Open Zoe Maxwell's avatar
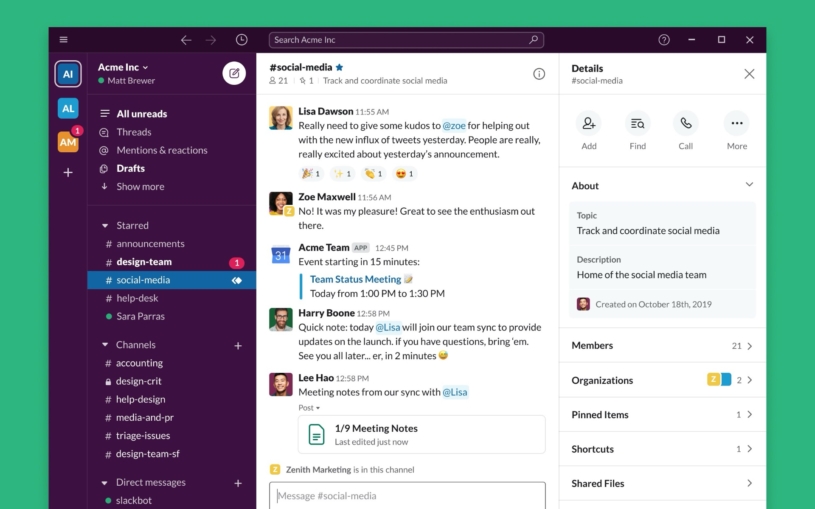 click(x=281, y=203)
